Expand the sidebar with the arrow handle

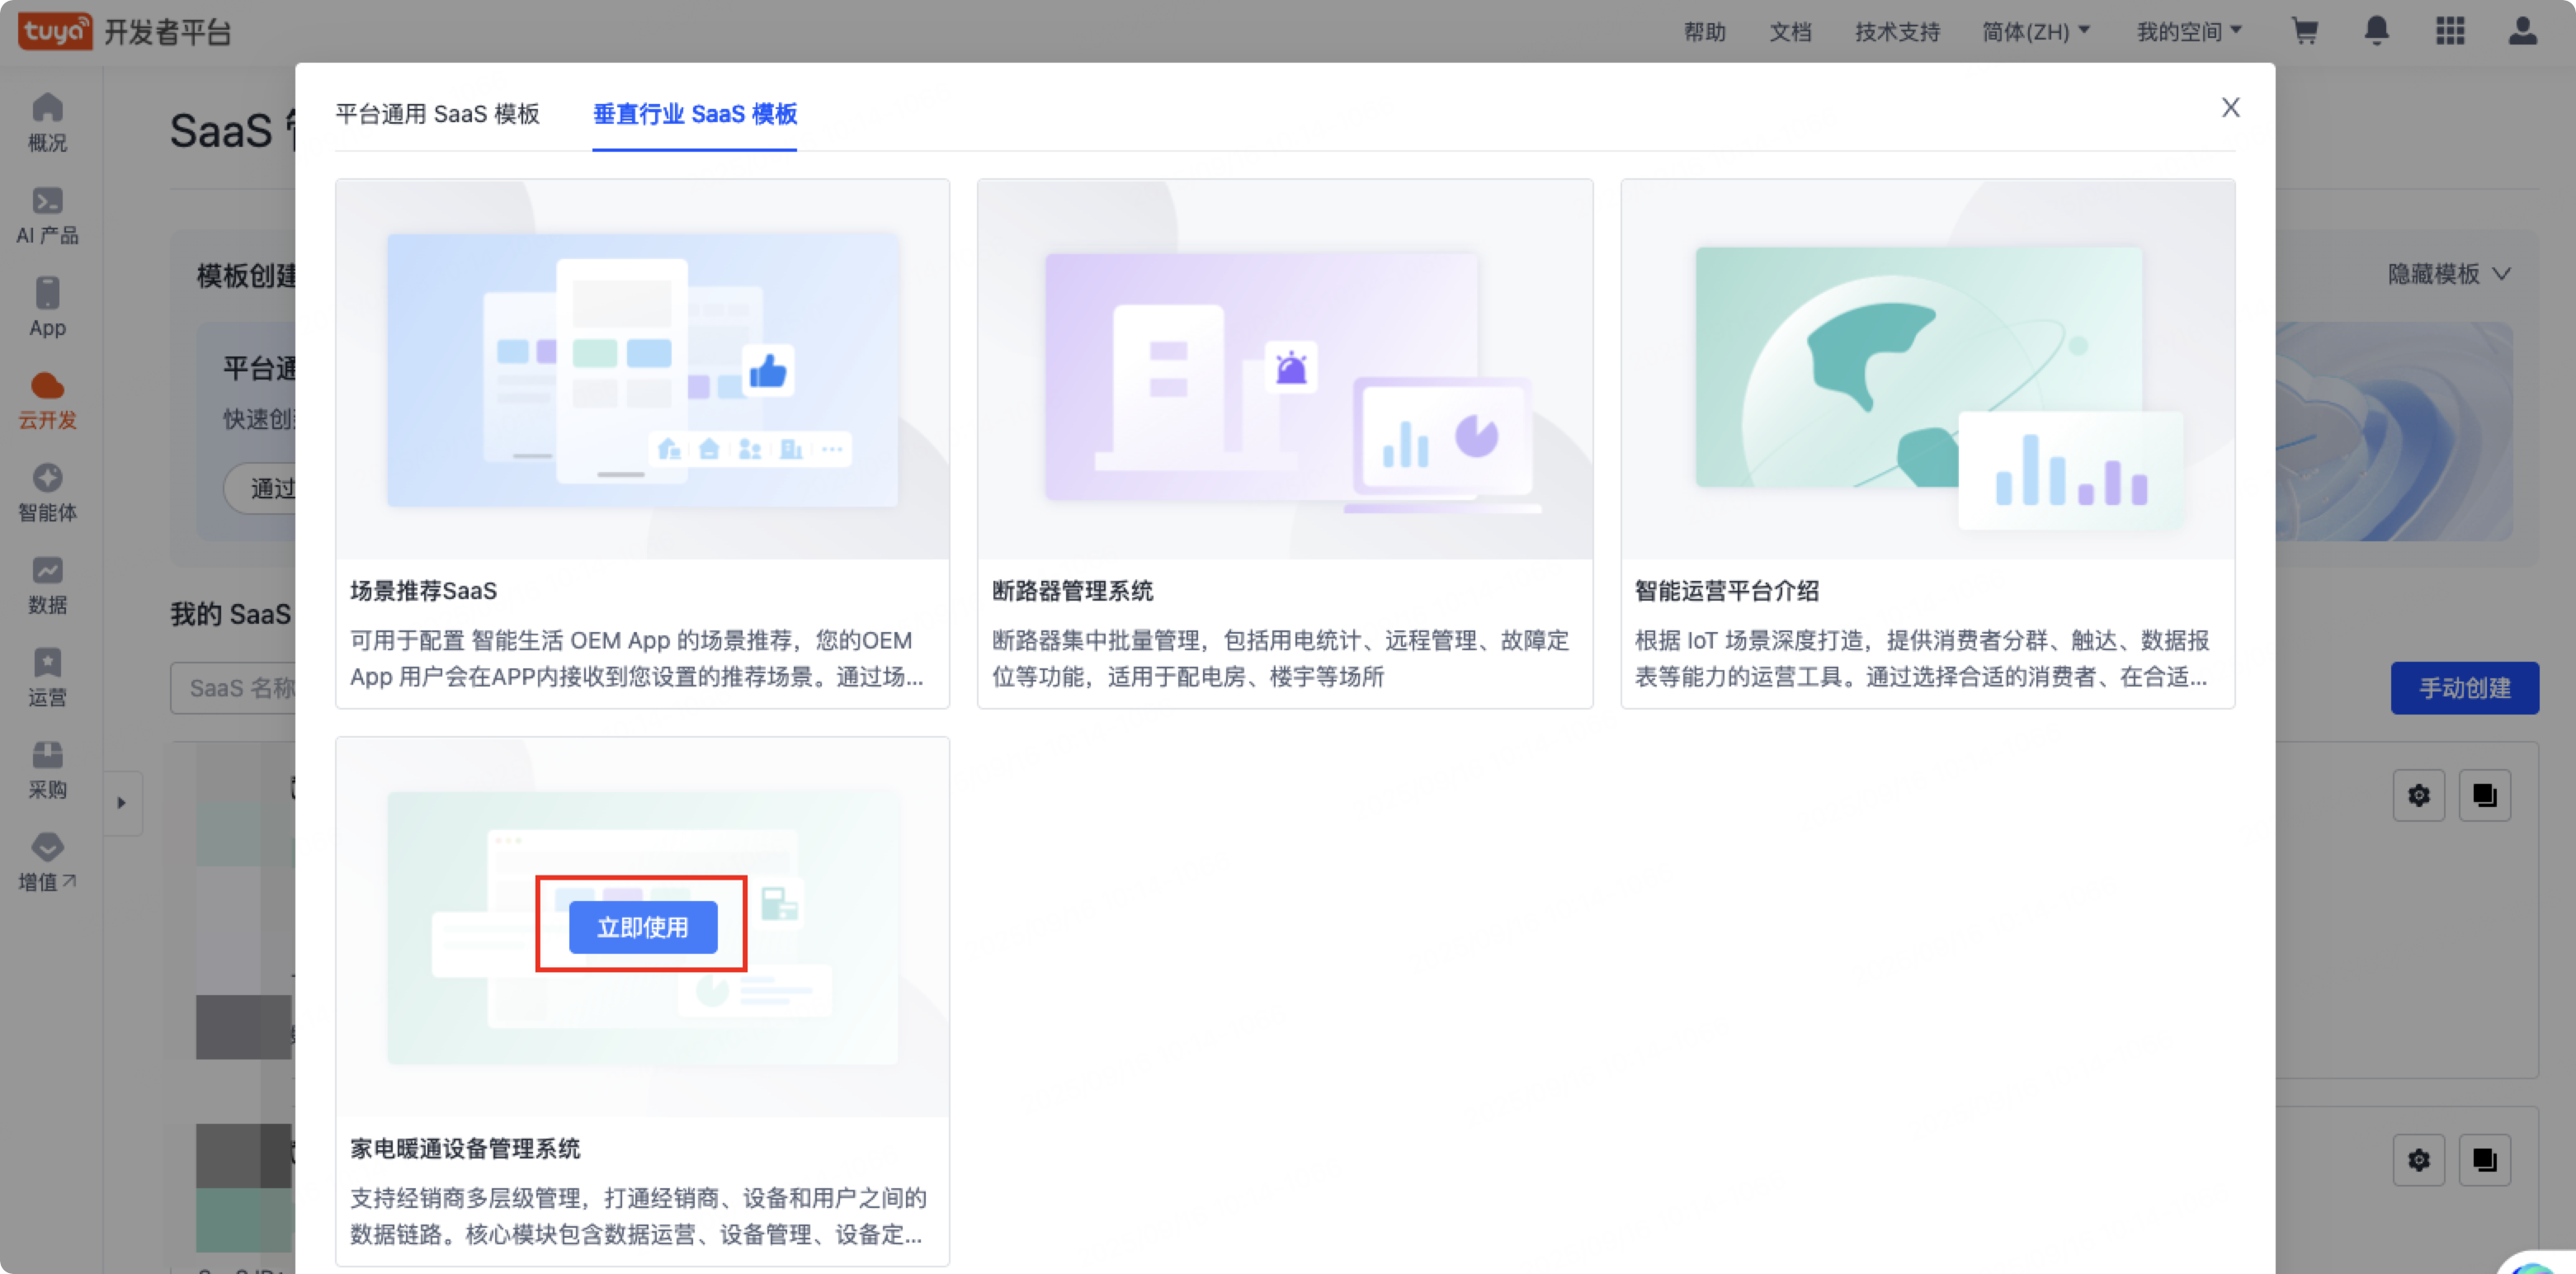point(122,802)
